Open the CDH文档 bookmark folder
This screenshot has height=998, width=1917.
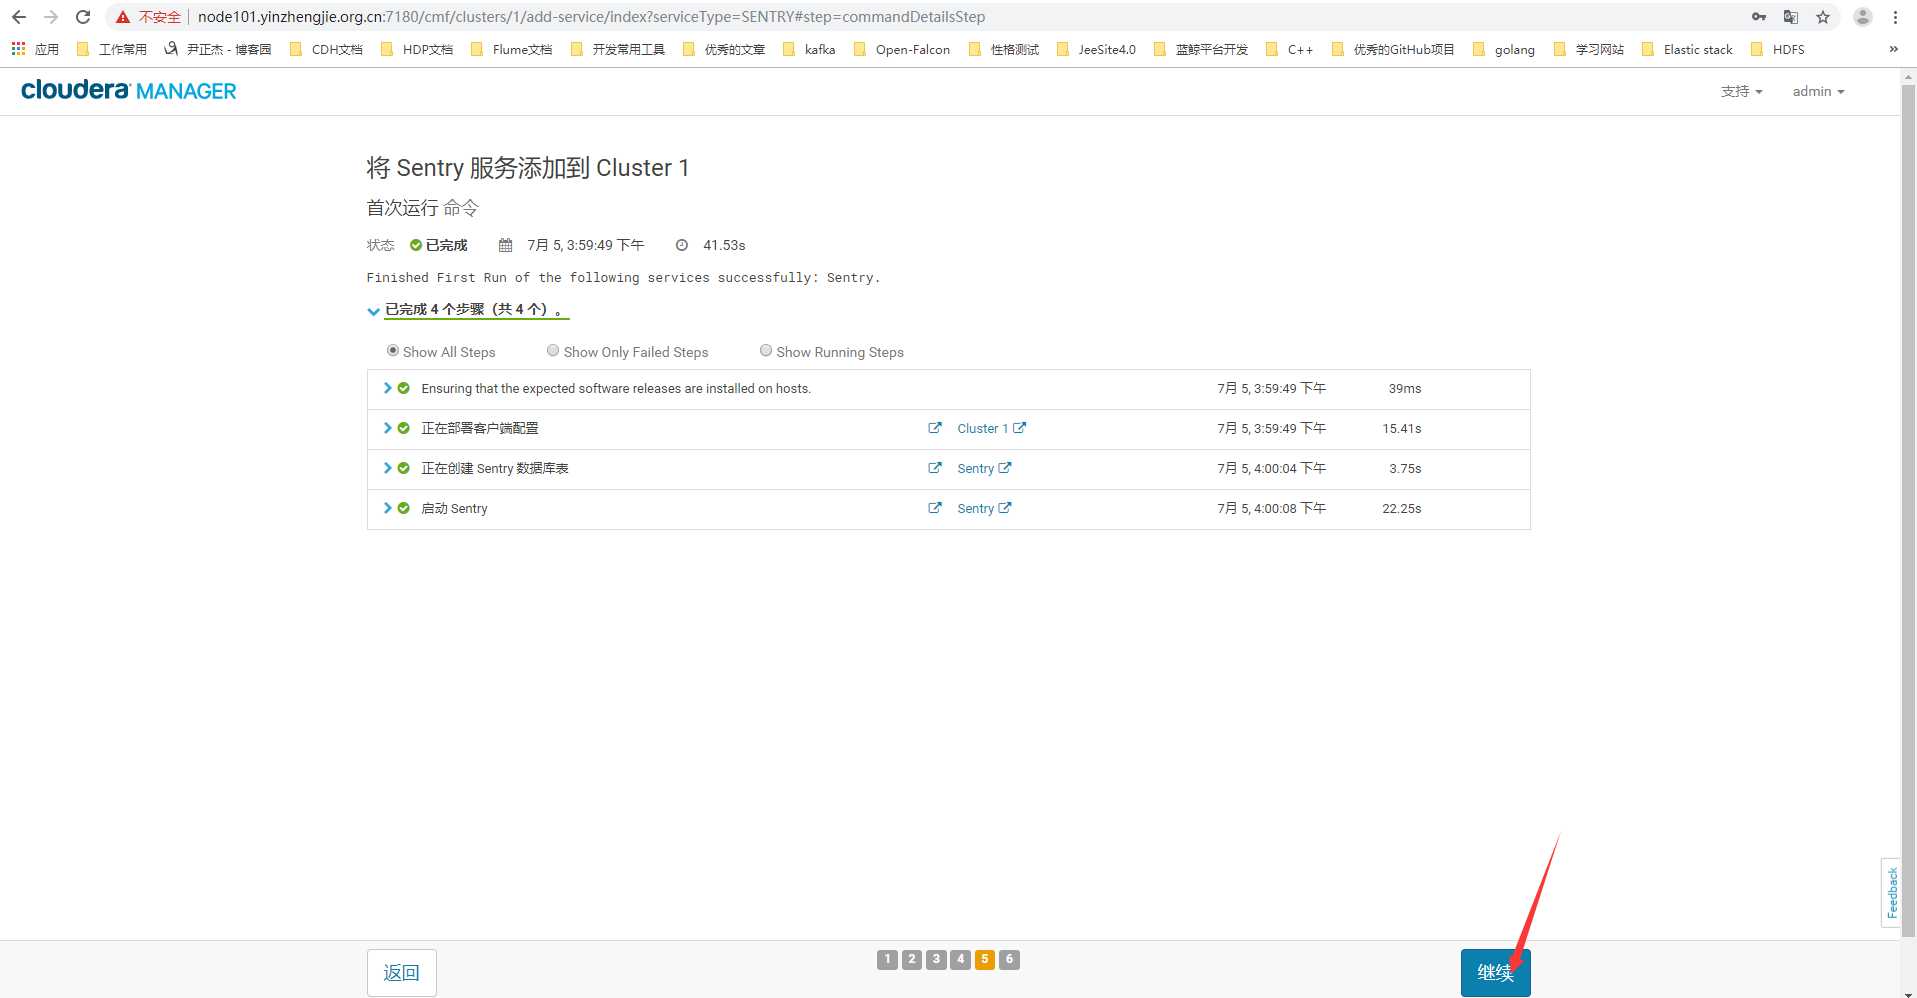[x=326, y=49]
